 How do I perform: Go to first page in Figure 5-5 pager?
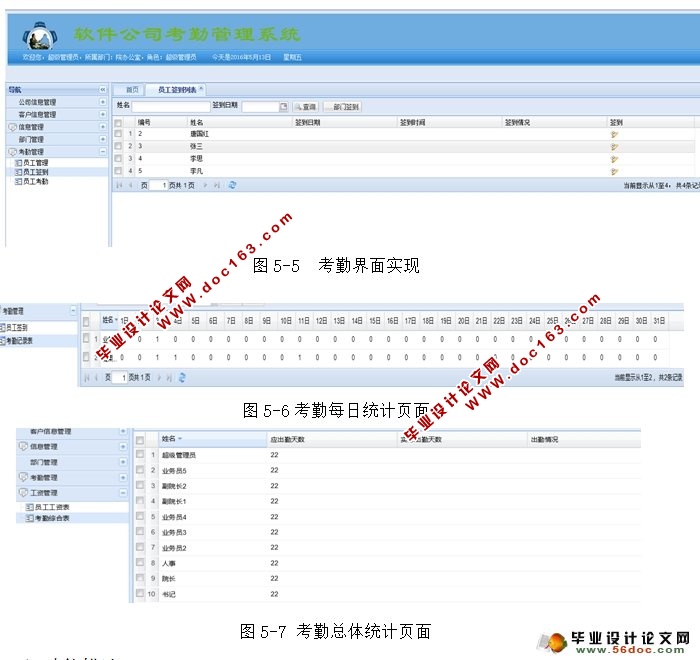tap(119, 185)
